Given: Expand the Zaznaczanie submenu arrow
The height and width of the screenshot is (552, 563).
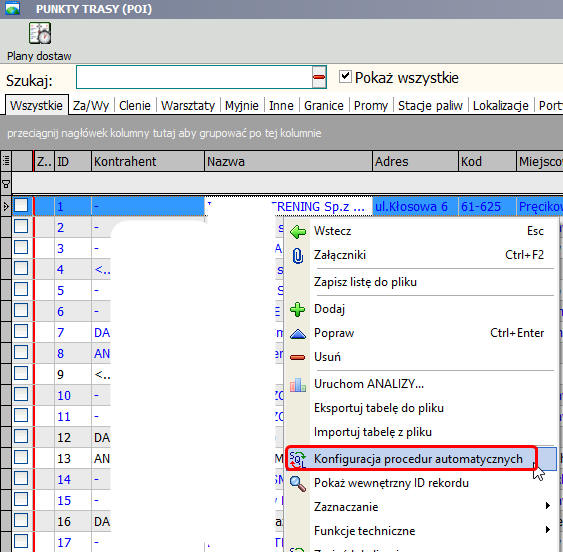Looking at the screenshot, I should click(x=548, y=506).
